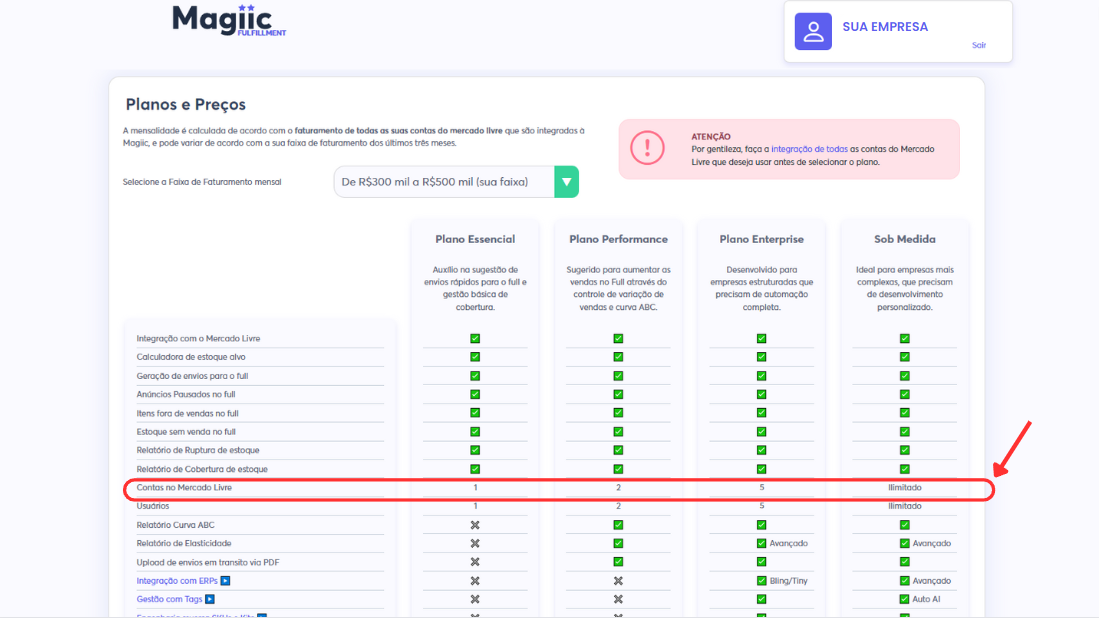This screenshot has width=1099, height=618.
Task: Click the Contas no Mercado Livre row label
Action: pyautogui.click(x=184, y=488)
